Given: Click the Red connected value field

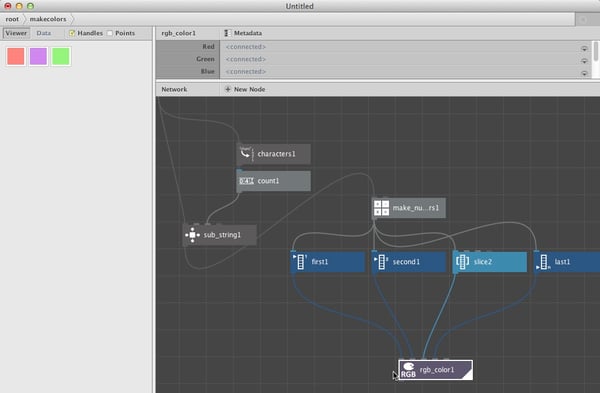Looking at the screenshot, I should (x=405, y=47).
